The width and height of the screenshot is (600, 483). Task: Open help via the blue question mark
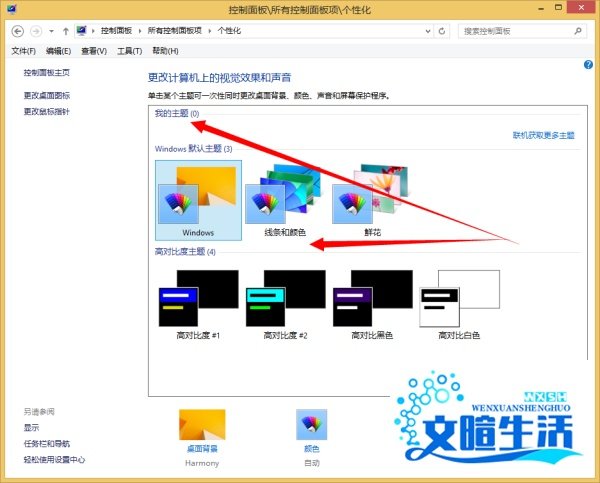click(588, 65)
